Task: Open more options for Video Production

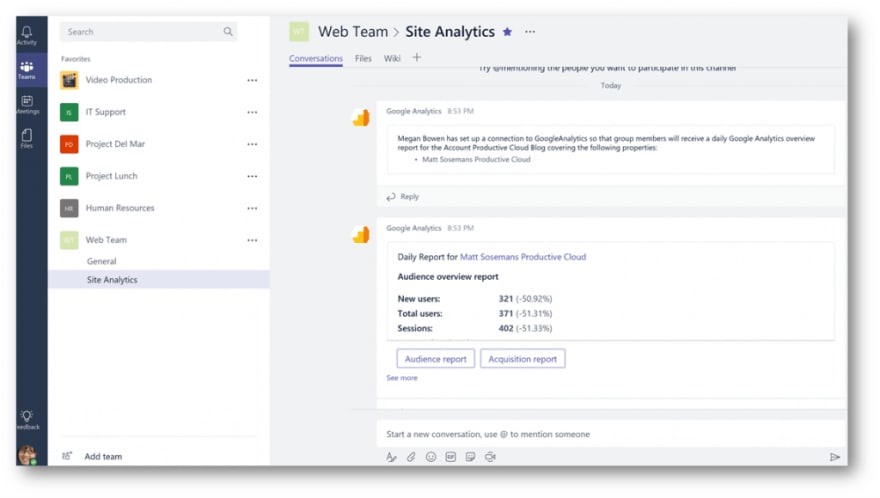Action: [252, 80]
